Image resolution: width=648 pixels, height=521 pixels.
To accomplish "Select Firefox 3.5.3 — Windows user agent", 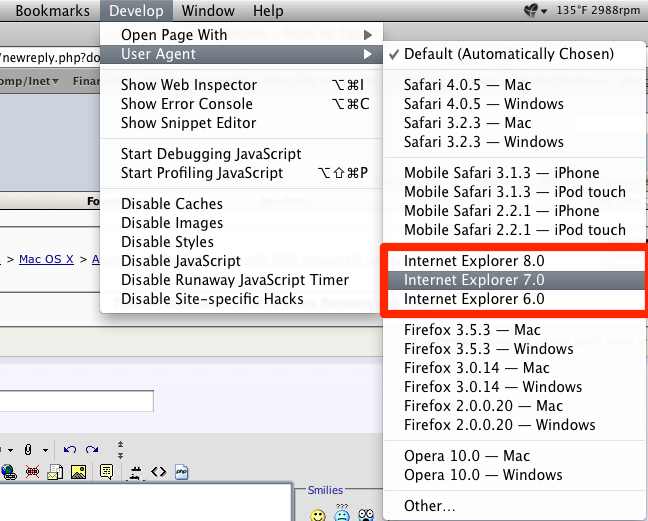I will point(515,349).
